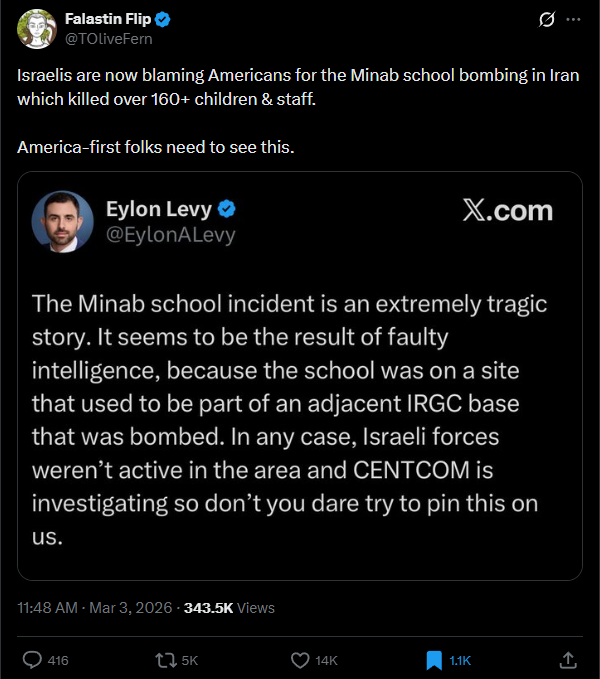Click Eylon Levy's verified badge
The width and height of the screenshot is (600, 679).
point(227,209)
